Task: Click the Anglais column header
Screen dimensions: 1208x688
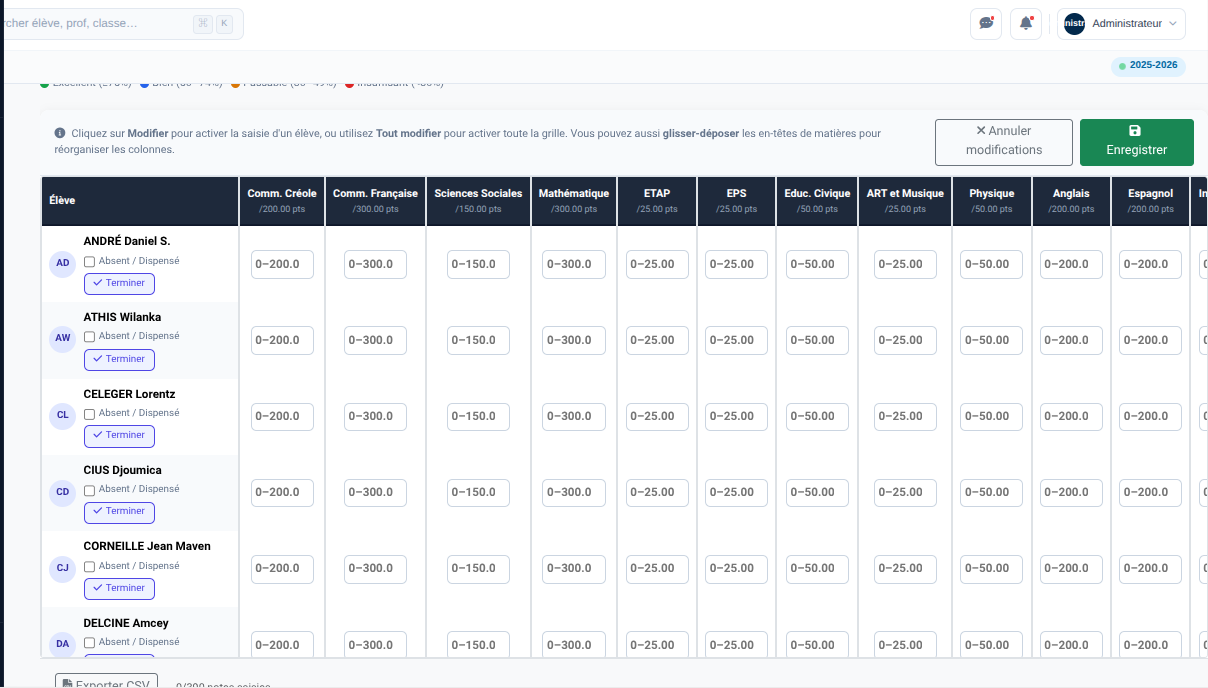Action: (x=1071, y=200)
